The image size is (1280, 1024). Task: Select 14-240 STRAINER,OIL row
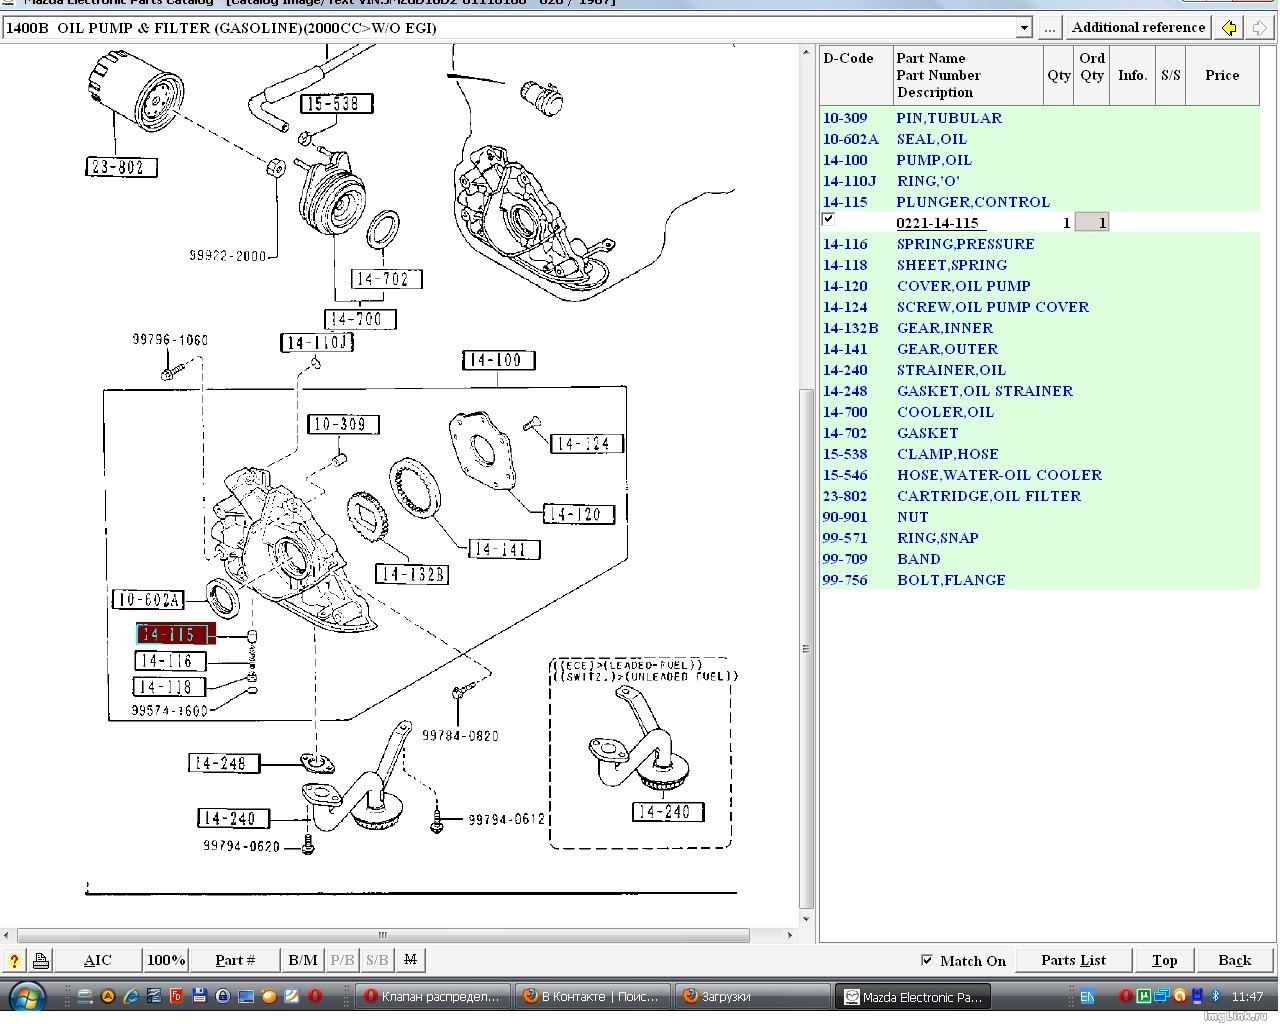tap(1040, 370)
